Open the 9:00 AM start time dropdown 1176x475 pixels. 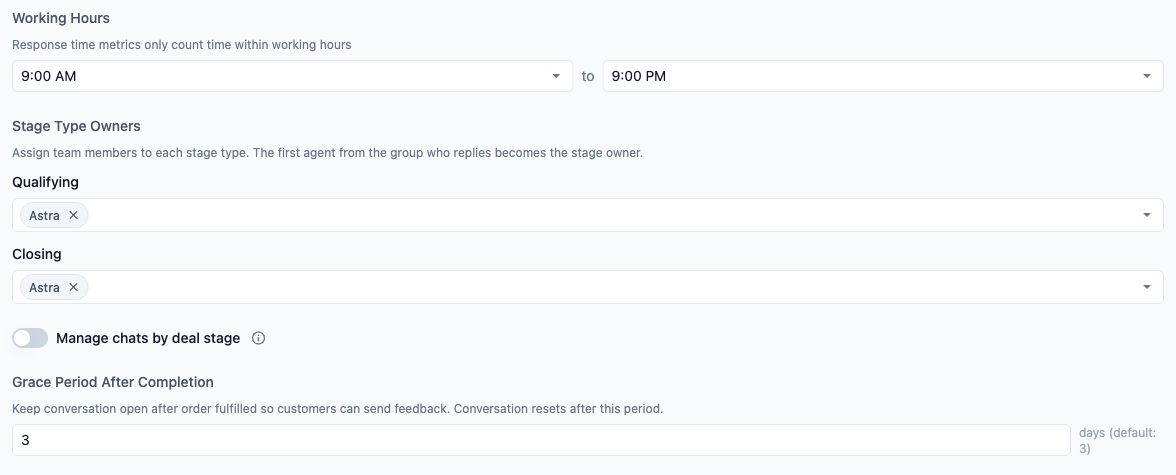pyautogui.click(x=292, y=76)
